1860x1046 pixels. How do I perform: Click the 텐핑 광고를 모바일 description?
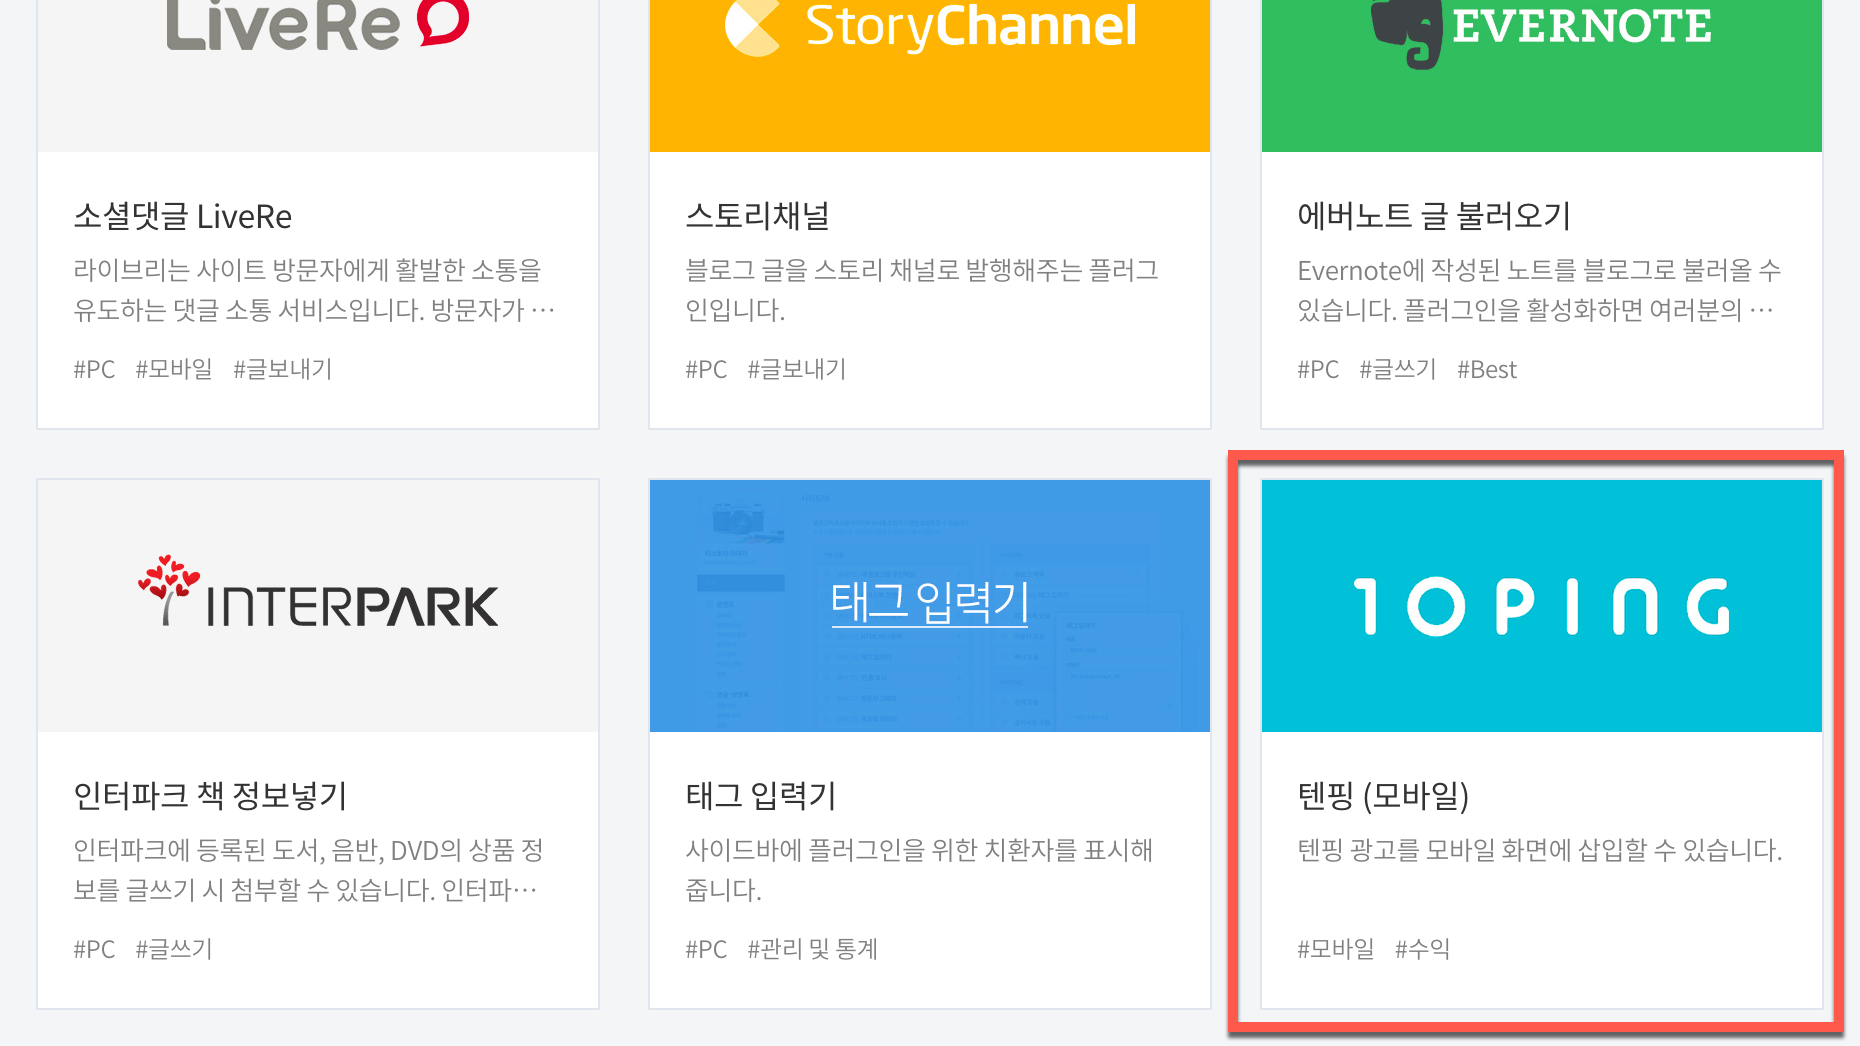[1539, 850]
